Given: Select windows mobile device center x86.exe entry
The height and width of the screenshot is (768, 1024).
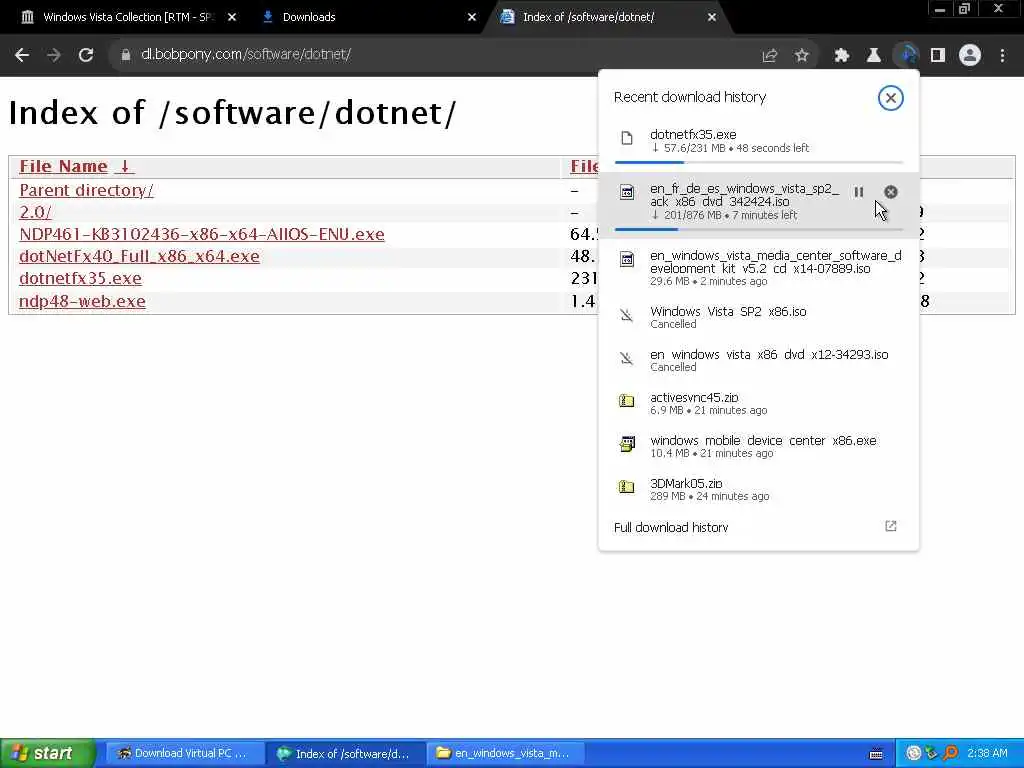Looking at the screenshot, I should coord(758,446).
